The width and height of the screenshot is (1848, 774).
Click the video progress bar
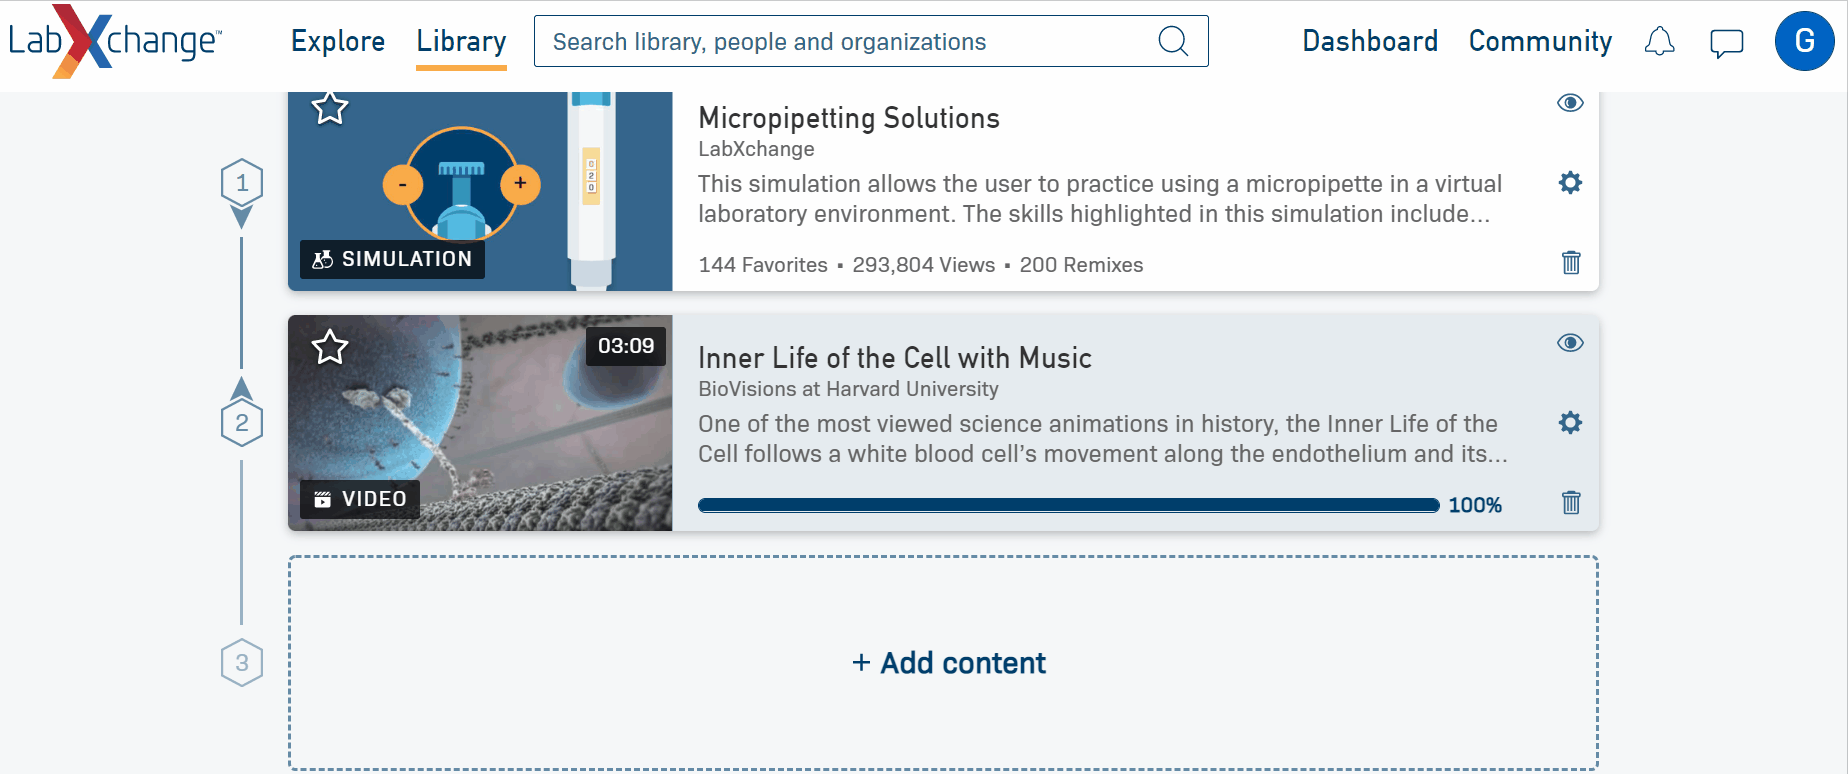pyautogui.click(x=1068, y=505)
